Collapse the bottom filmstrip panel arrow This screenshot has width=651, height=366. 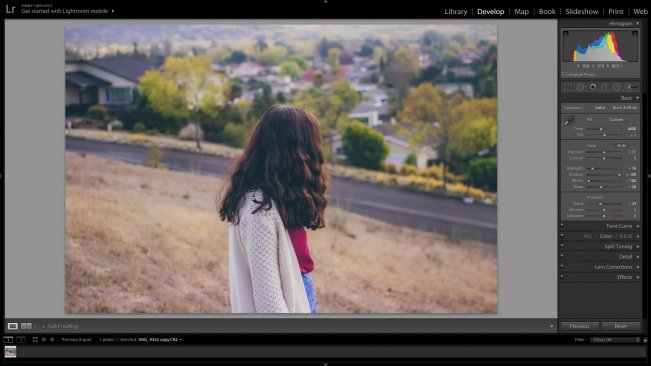(326, 364)
